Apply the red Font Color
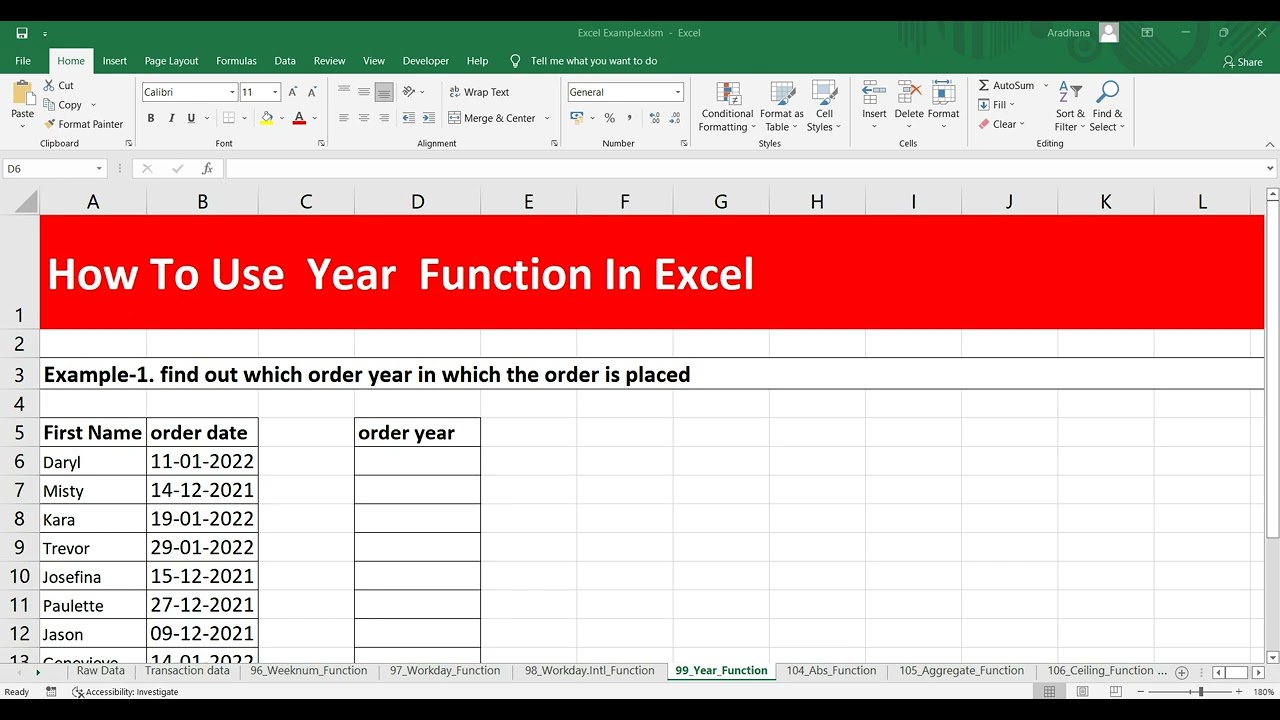The image size is (1280, 720). 299,118
